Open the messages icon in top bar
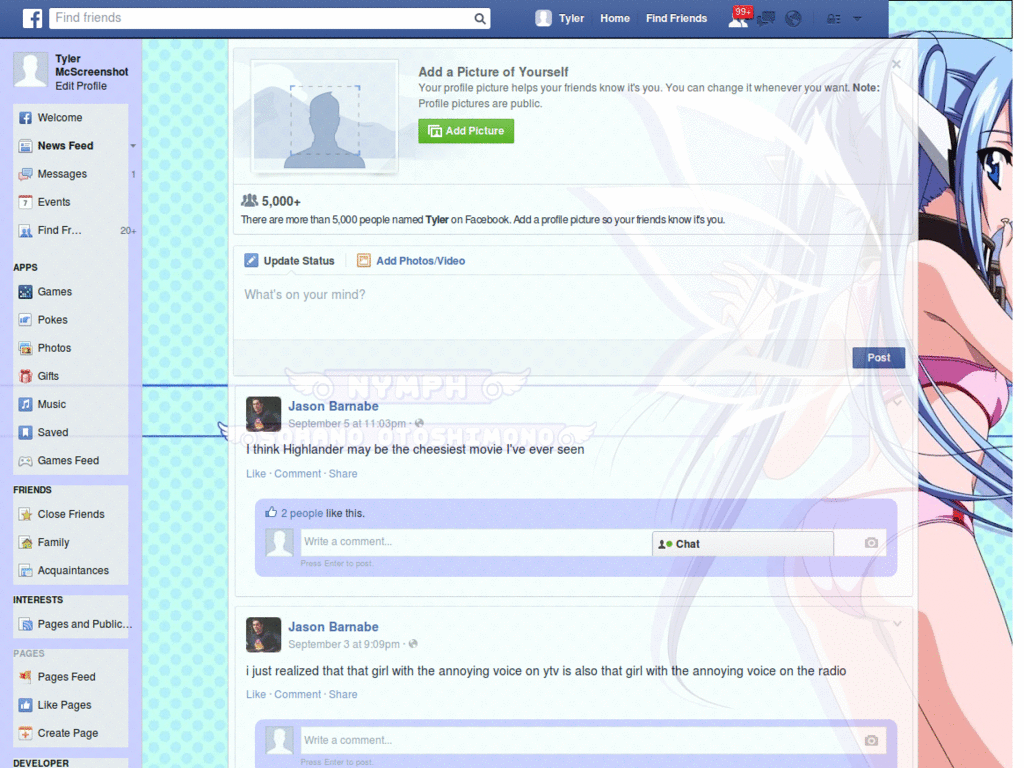1024x768 pixels. (765, 19)
